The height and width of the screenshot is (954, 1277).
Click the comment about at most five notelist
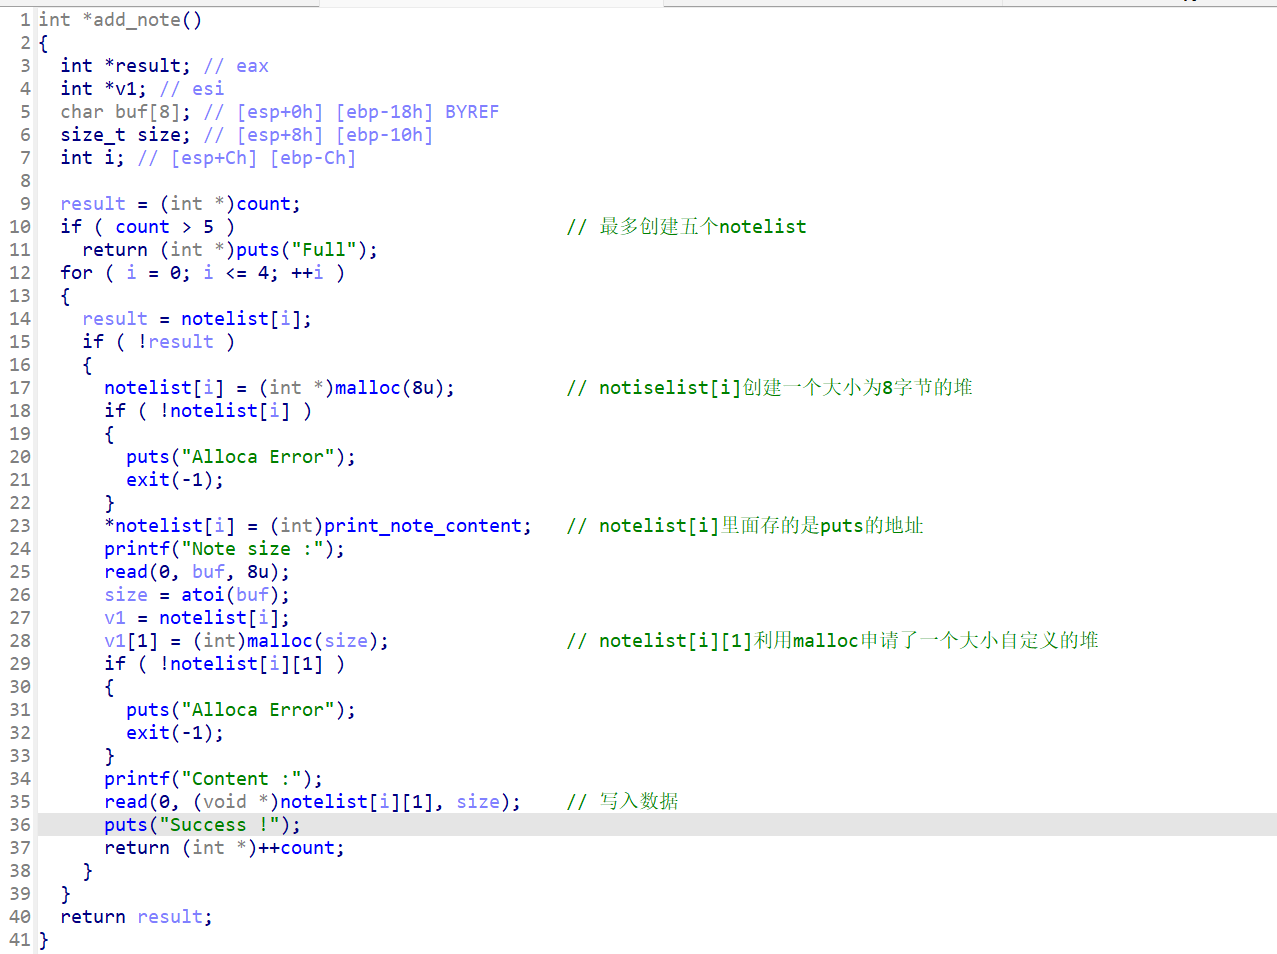pyautogui.click(x=686, y=227)
